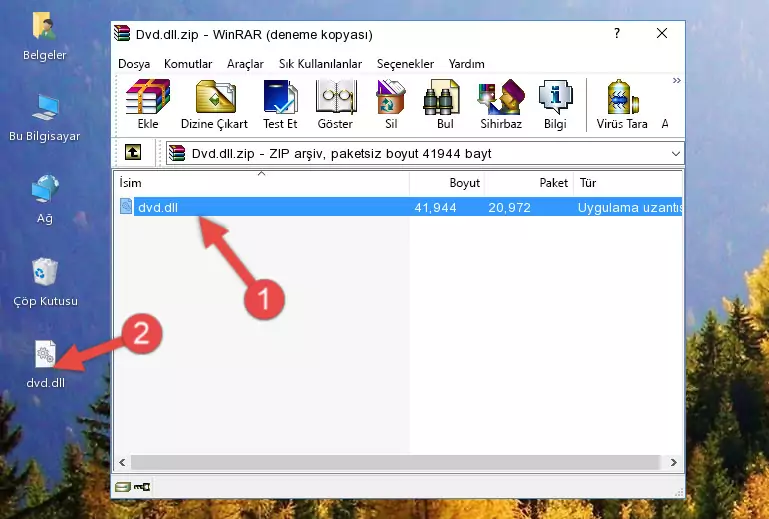Click scroll right arrow of file list

tap(673, 462)
